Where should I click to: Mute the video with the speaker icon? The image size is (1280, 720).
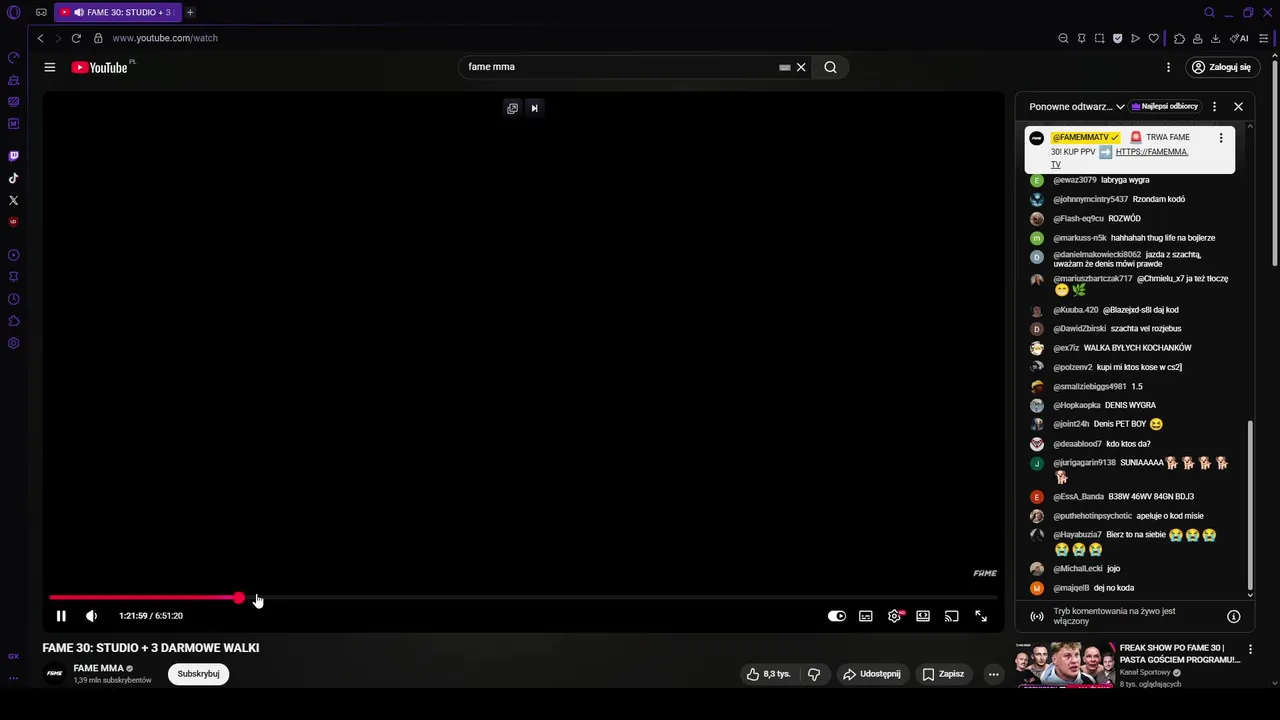[91, 616]
